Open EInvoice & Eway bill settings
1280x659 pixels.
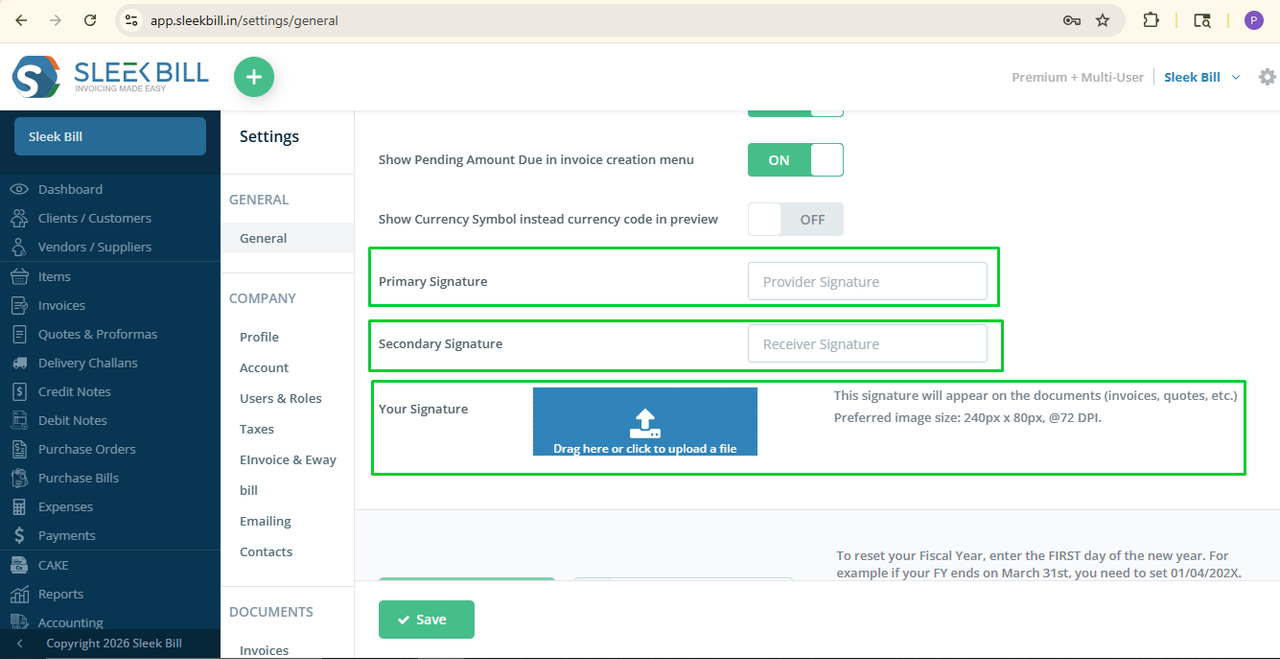coord(288,475)
